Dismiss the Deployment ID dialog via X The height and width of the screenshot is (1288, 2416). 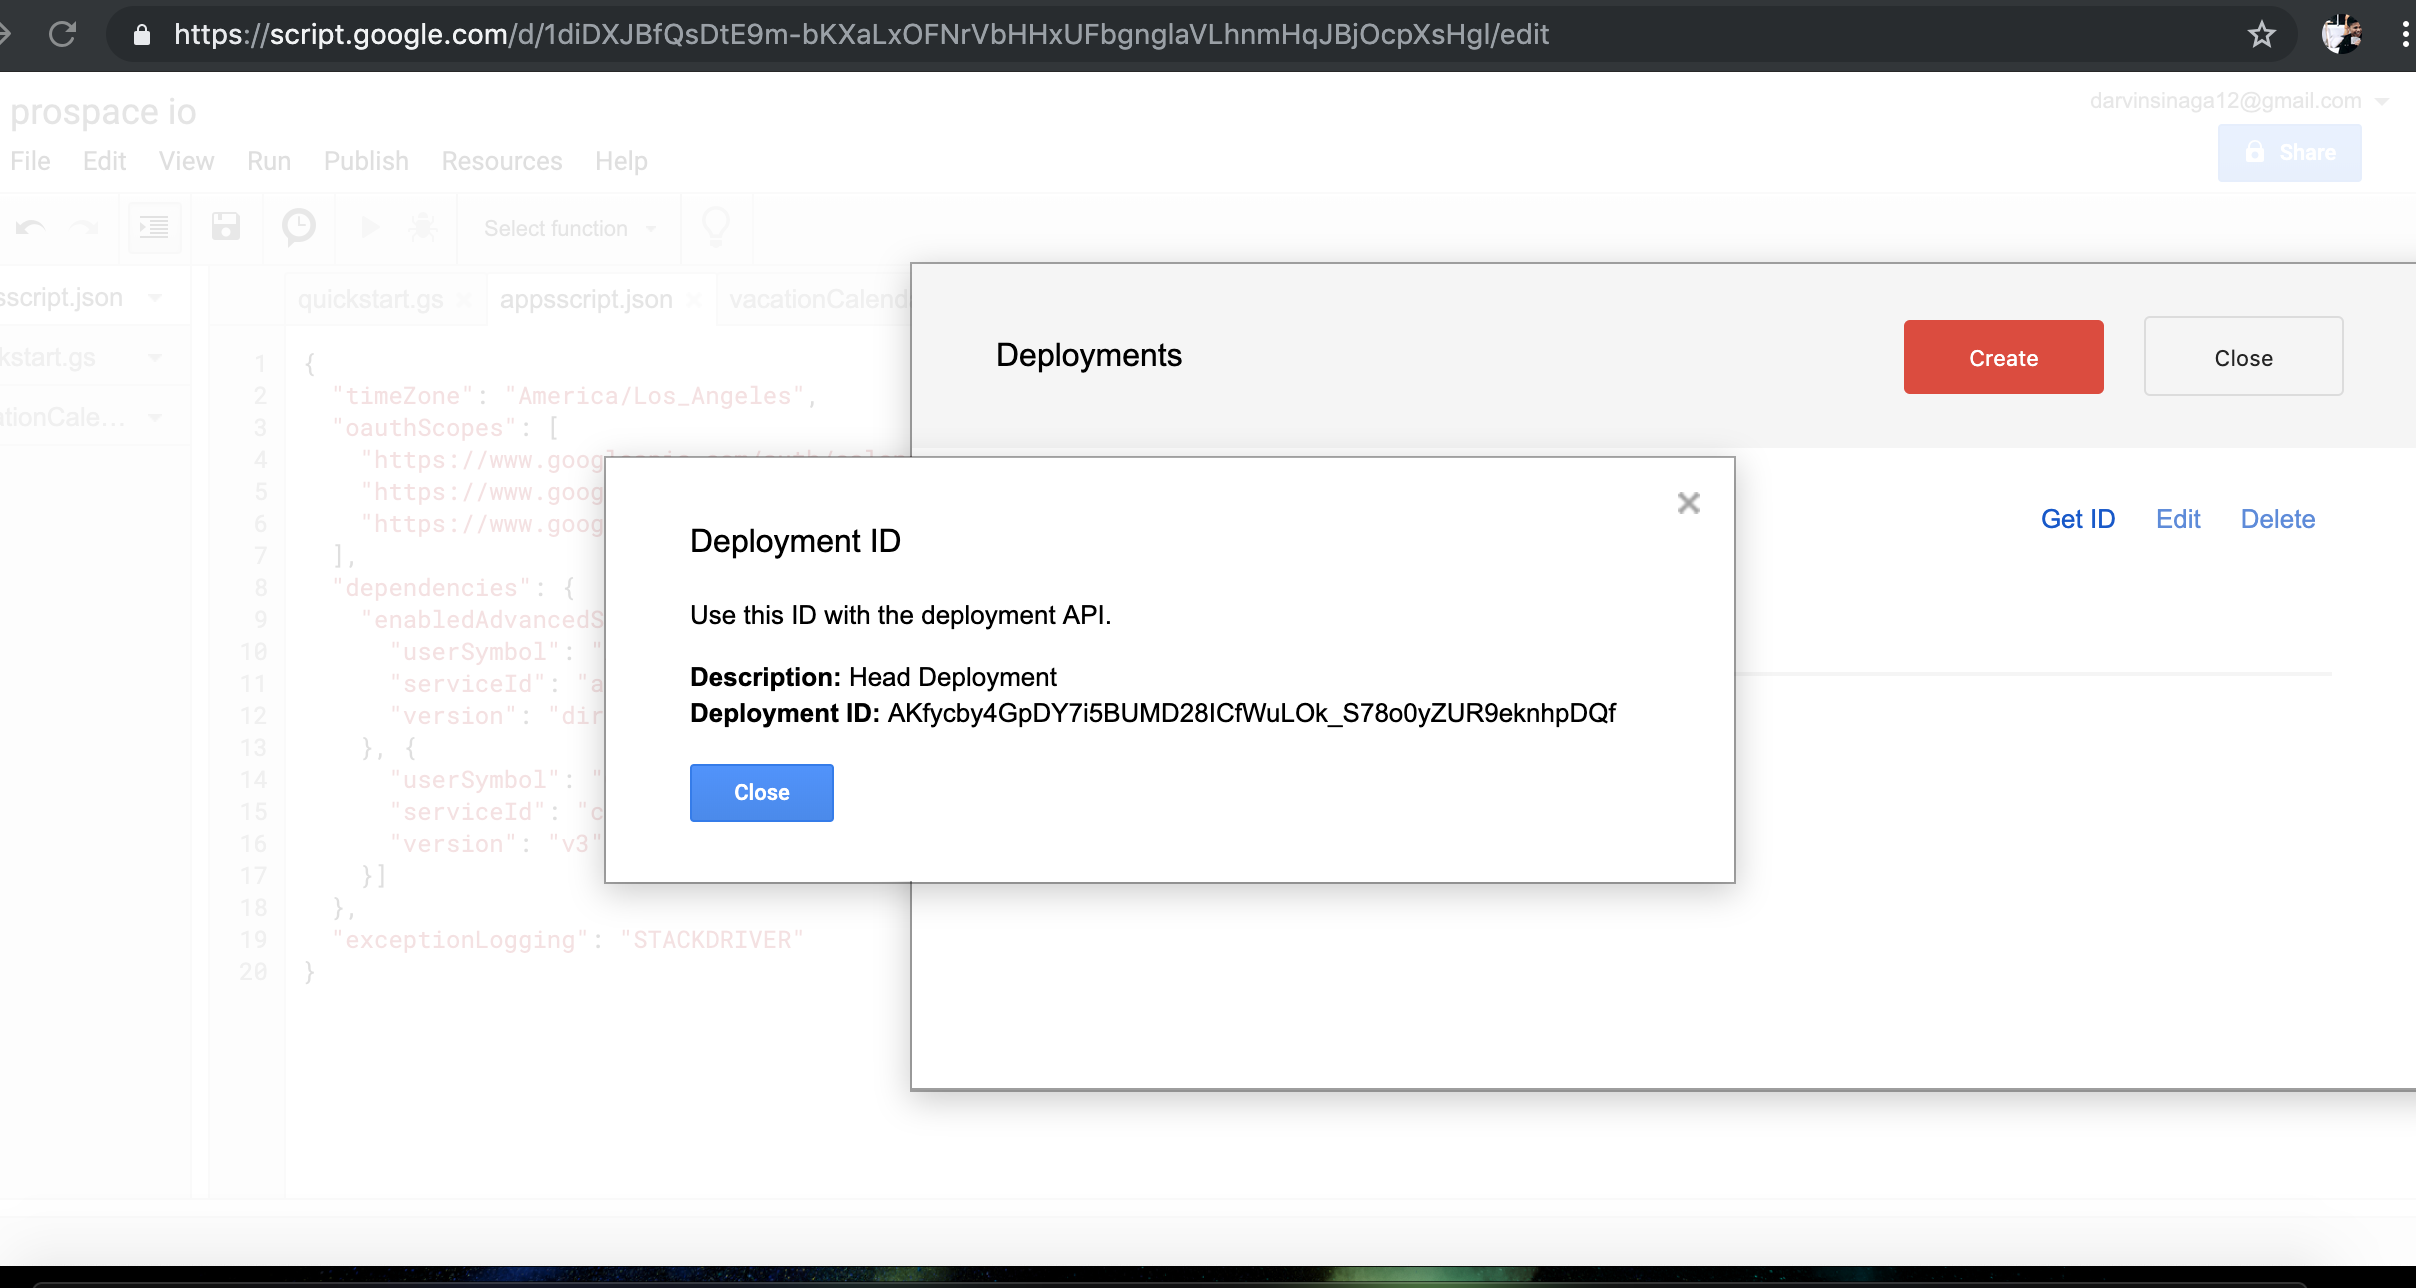tap(1688, 502)
